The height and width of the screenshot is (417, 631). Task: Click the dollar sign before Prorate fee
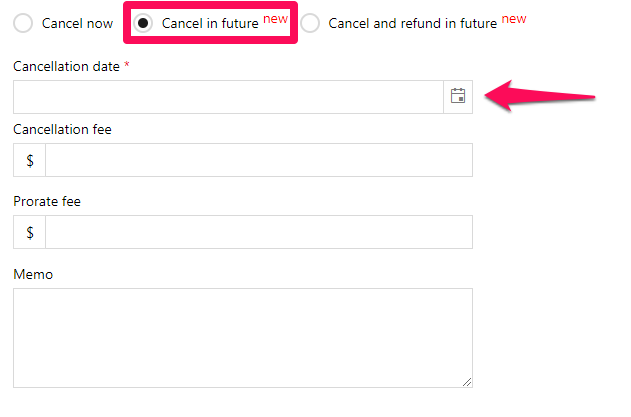(30, 232)
